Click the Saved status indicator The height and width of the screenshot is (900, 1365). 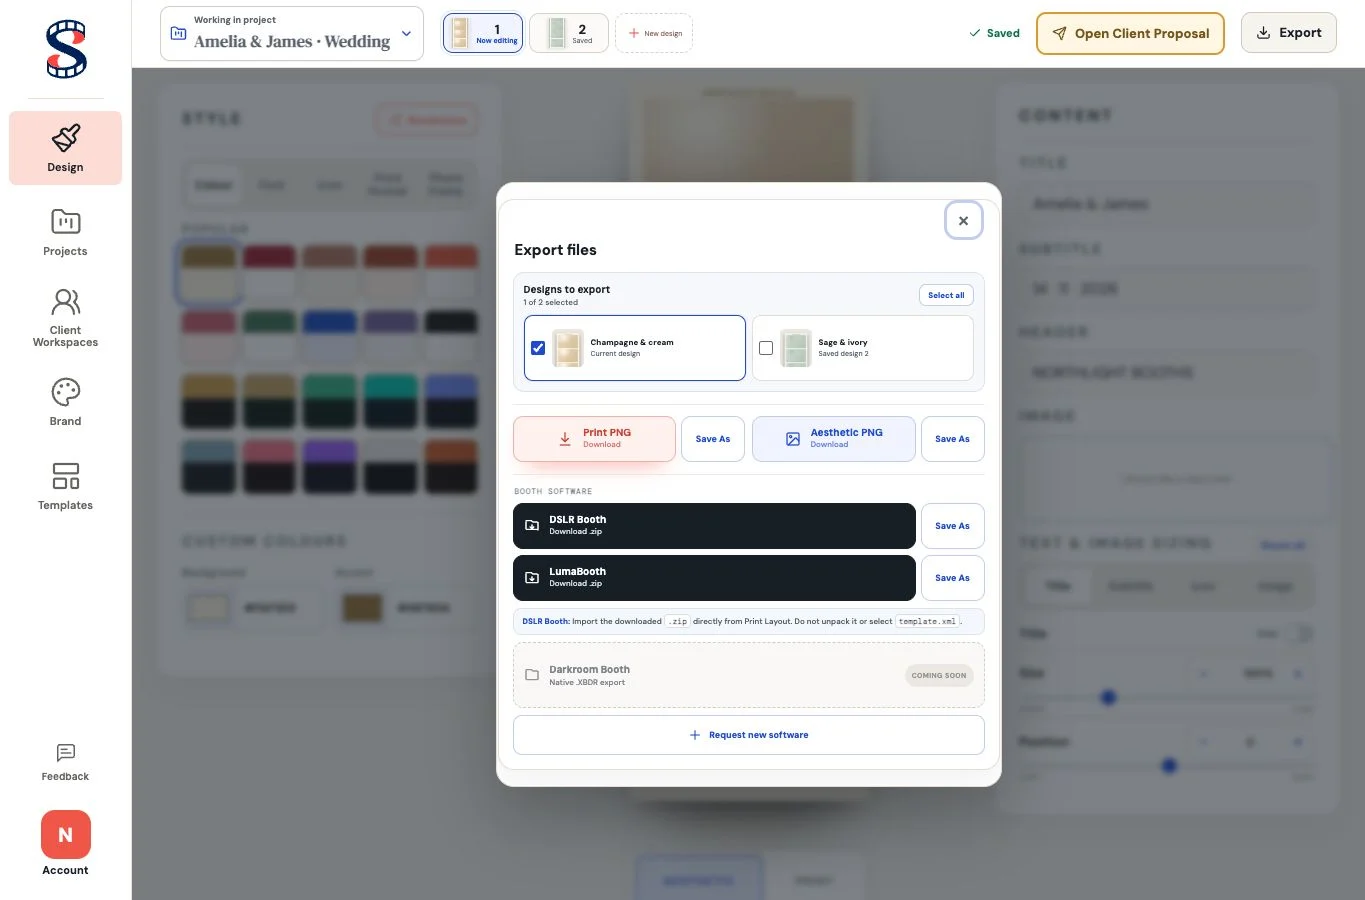[x=994, y=33]
